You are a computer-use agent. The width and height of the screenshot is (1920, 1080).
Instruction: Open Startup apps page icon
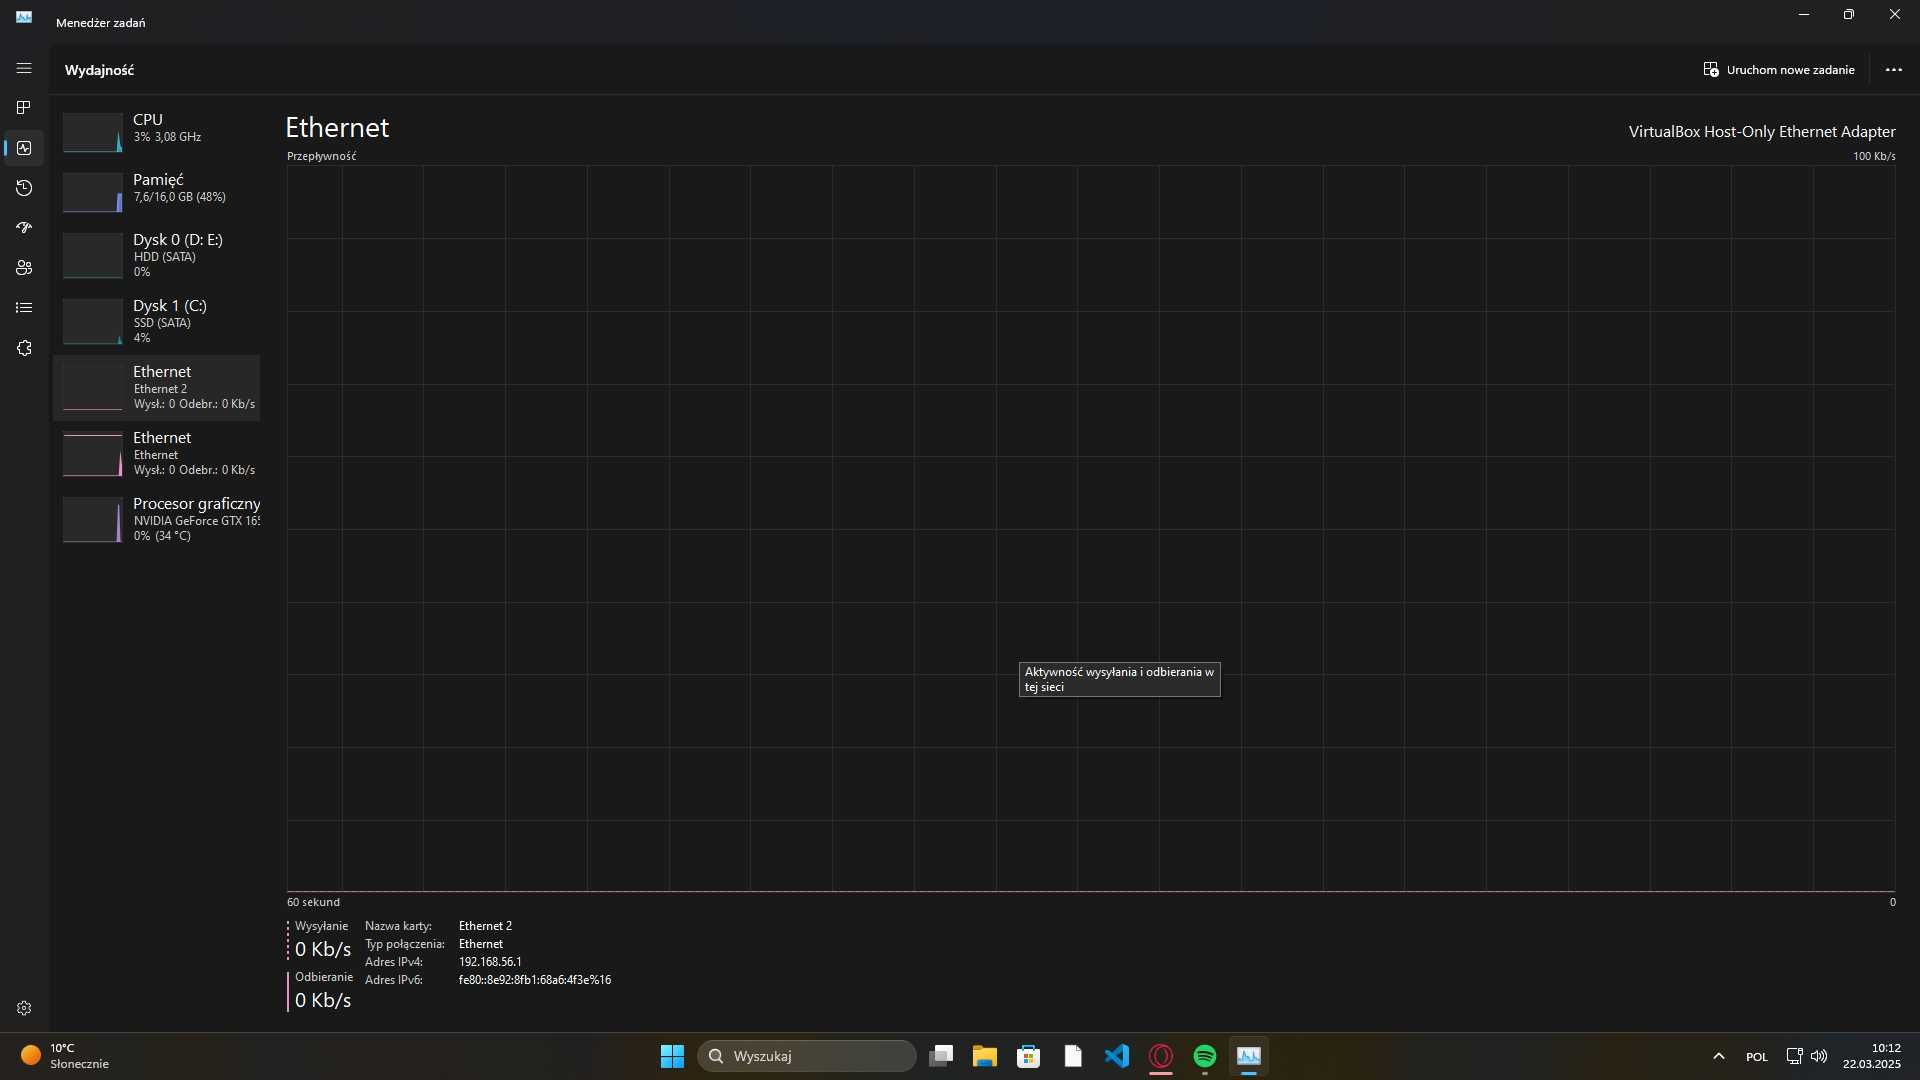click(x=24, y=228)
